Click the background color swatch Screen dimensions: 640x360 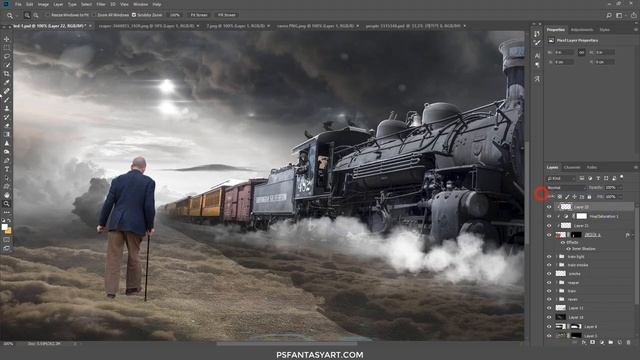coord(9,231)
